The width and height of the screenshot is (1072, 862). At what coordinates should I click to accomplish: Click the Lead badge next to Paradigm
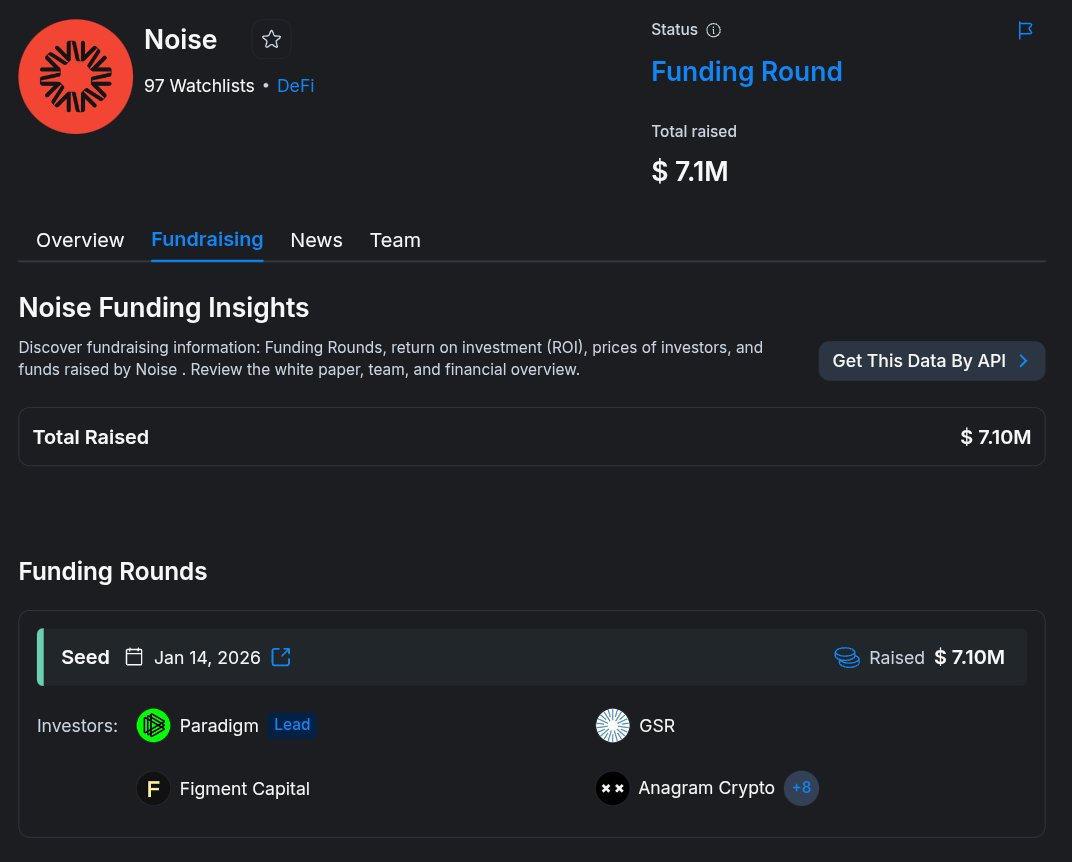click(292, 725)
